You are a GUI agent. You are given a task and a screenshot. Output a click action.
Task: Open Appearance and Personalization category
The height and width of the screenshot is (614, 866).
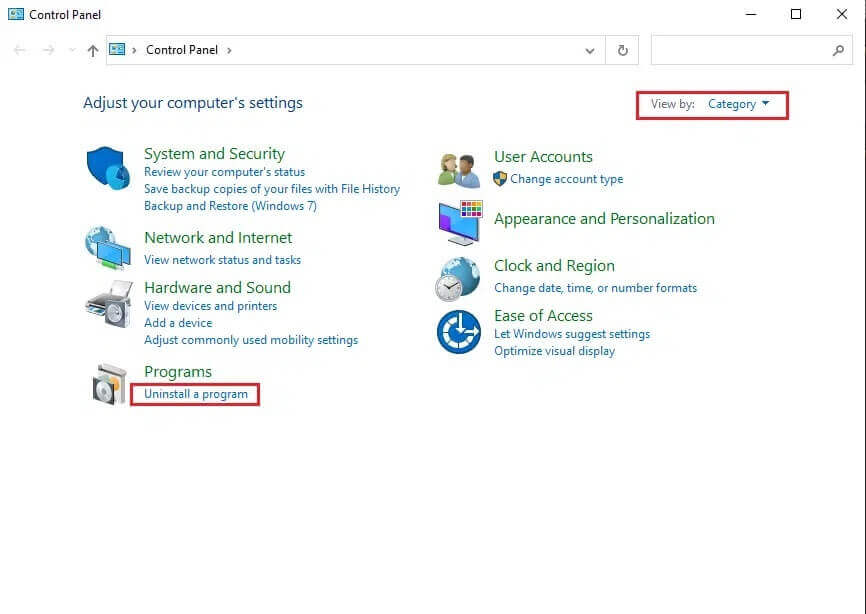(x=604, y=219)
